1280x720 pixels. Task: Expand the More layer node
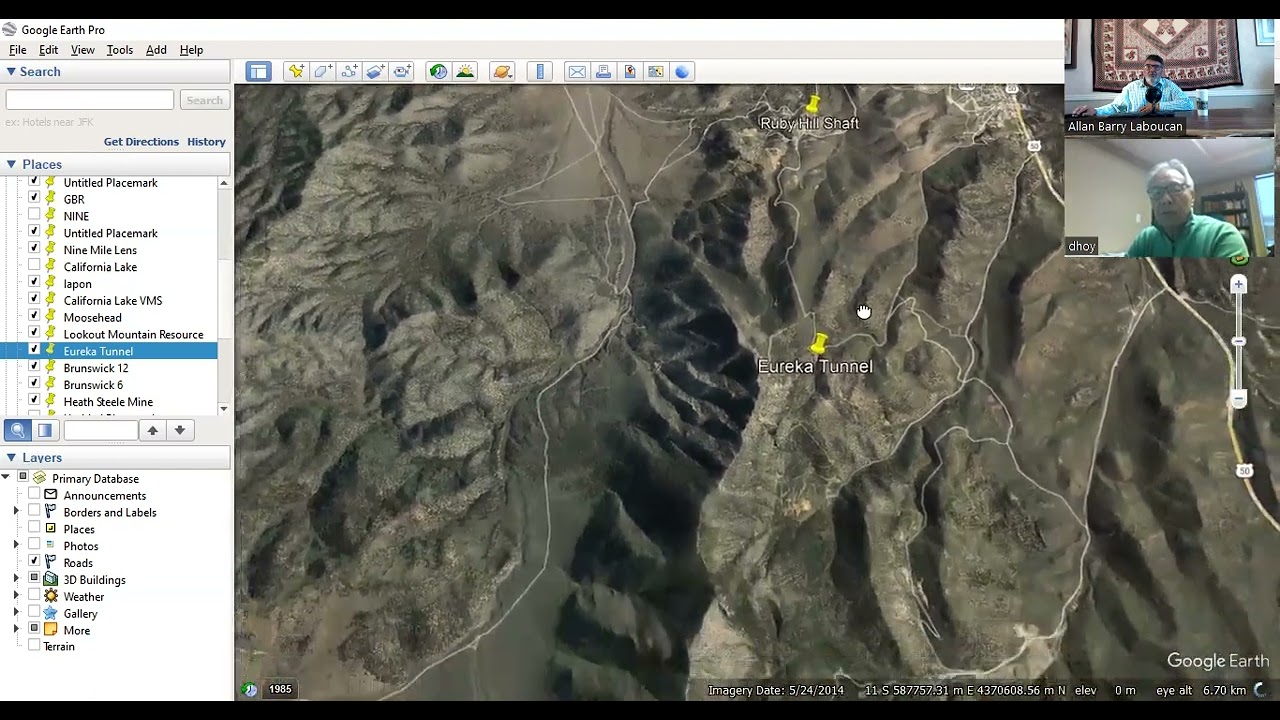(x=16, y=630)
